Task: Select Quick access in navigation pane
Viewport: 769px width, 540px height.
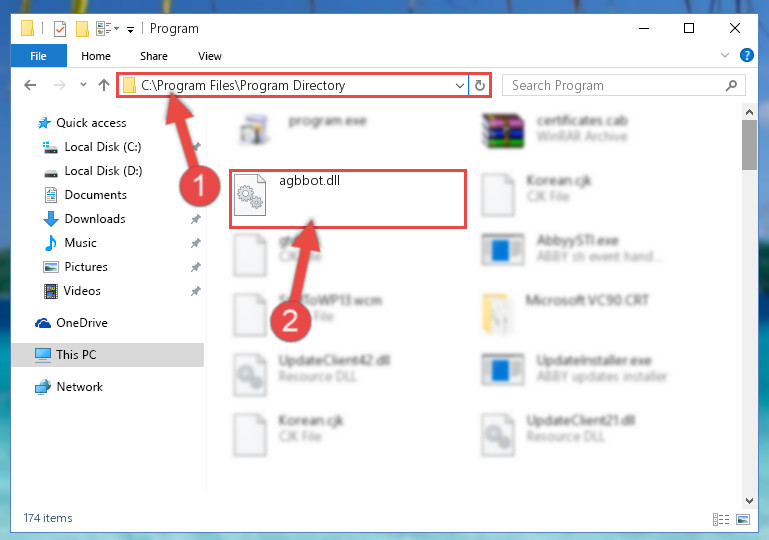Action: pyautogui.click(x=91, y=123)
